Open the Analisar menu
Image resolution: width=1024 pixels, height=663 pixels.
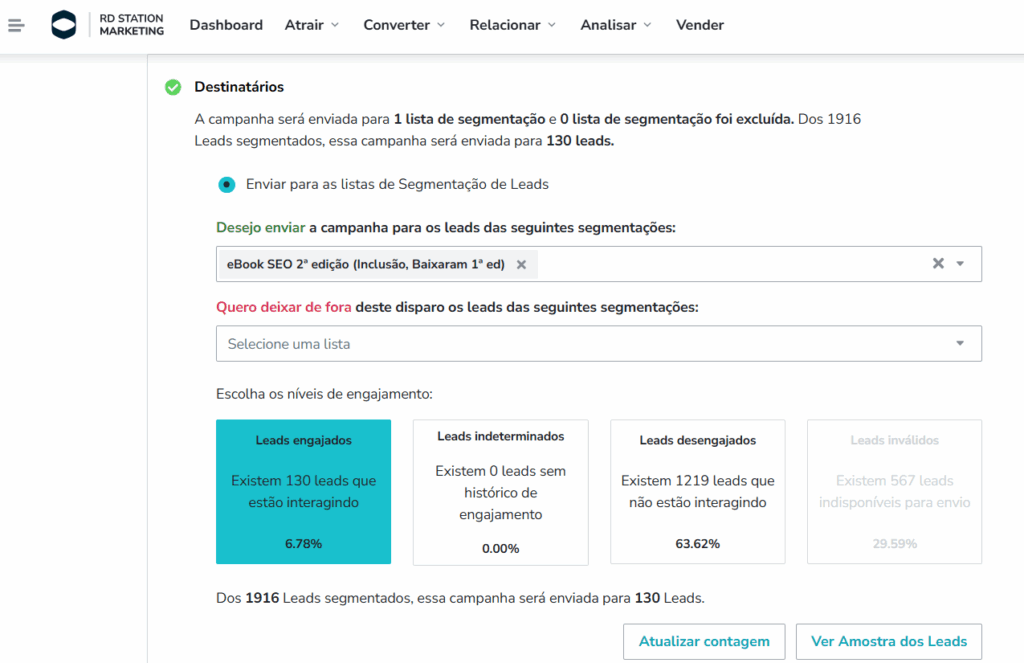(x=616, y=25)
